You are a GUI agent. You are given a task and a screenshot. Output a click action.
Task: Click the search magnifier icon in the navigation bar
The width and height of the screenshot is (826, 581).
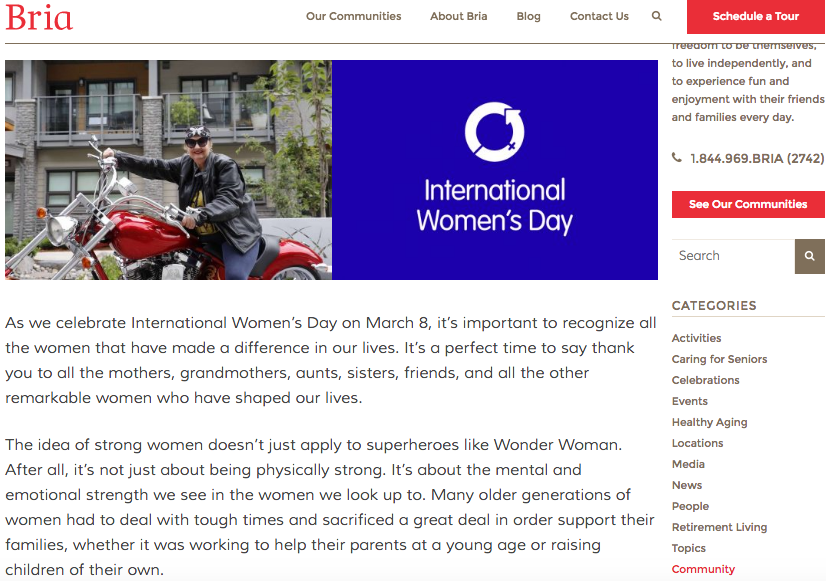tap(656, 16)
